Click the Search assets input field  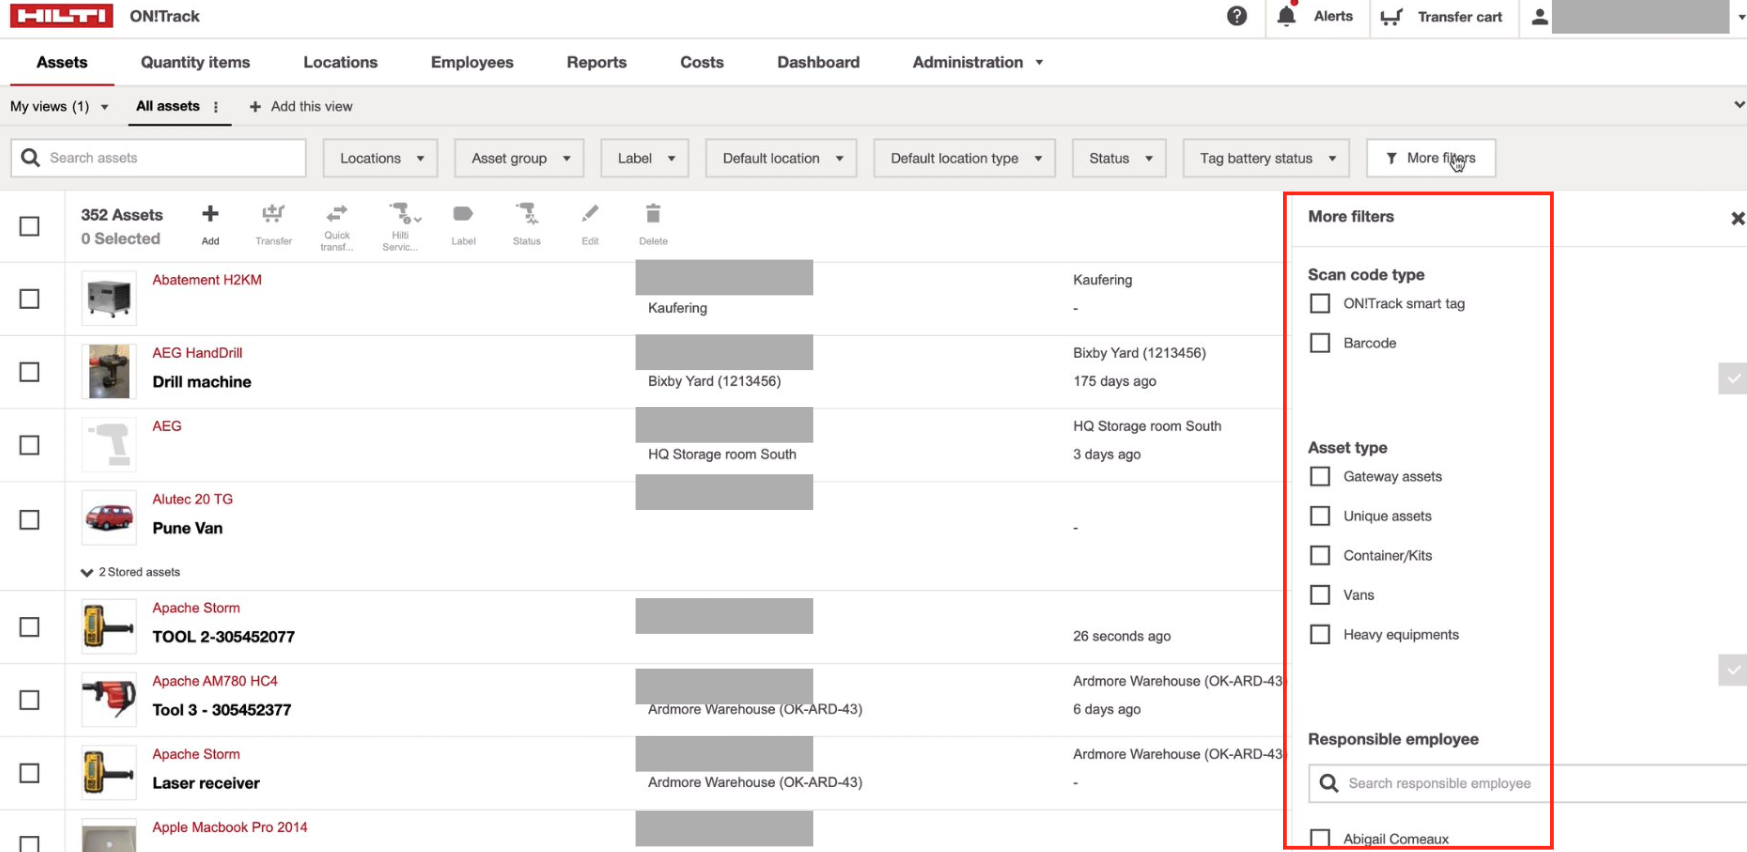pyautogui.click(x=158, y=158)
